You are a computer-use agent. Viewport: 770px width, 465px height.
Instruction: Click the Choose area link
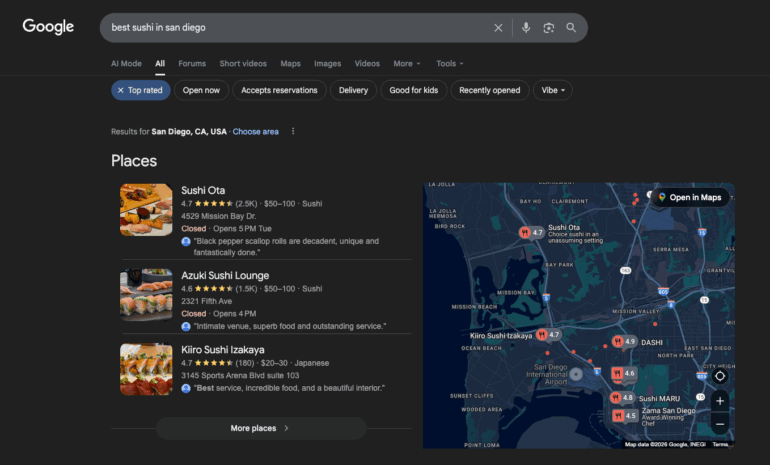point(255,131)
